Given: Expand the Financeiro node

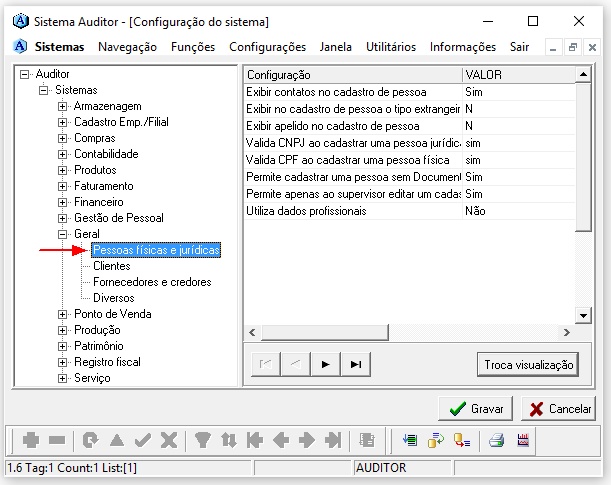Looking at the screenshot, I should 62,202.
